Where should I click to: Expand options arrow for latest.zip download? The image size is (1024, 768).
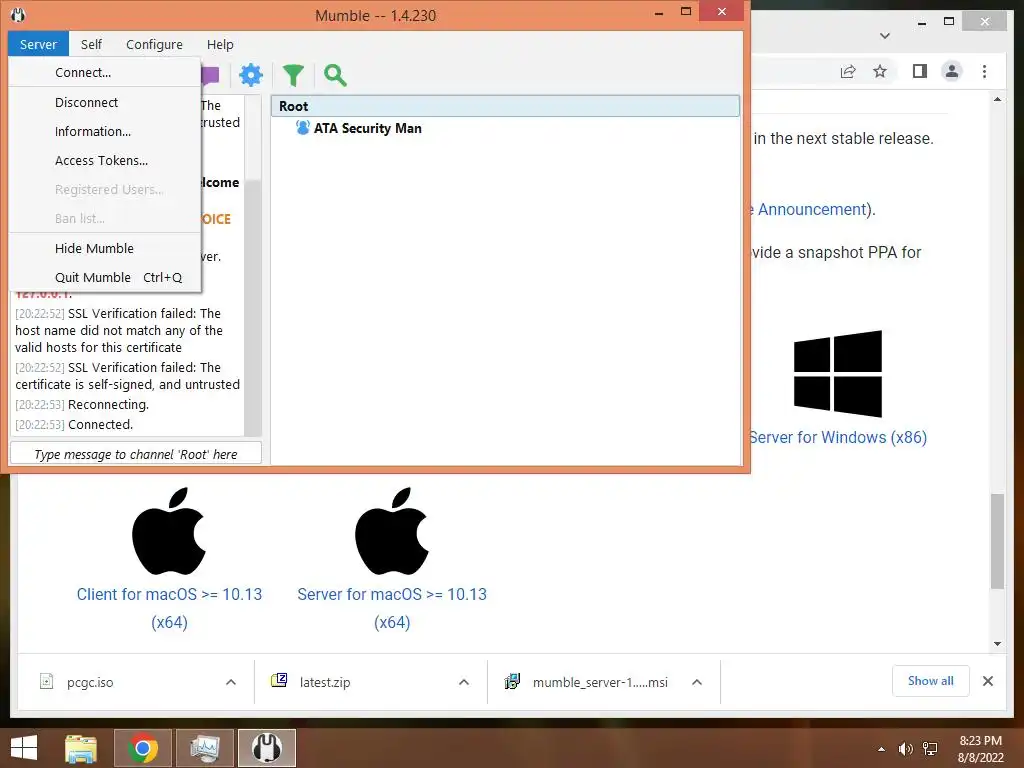coord(464,682)
